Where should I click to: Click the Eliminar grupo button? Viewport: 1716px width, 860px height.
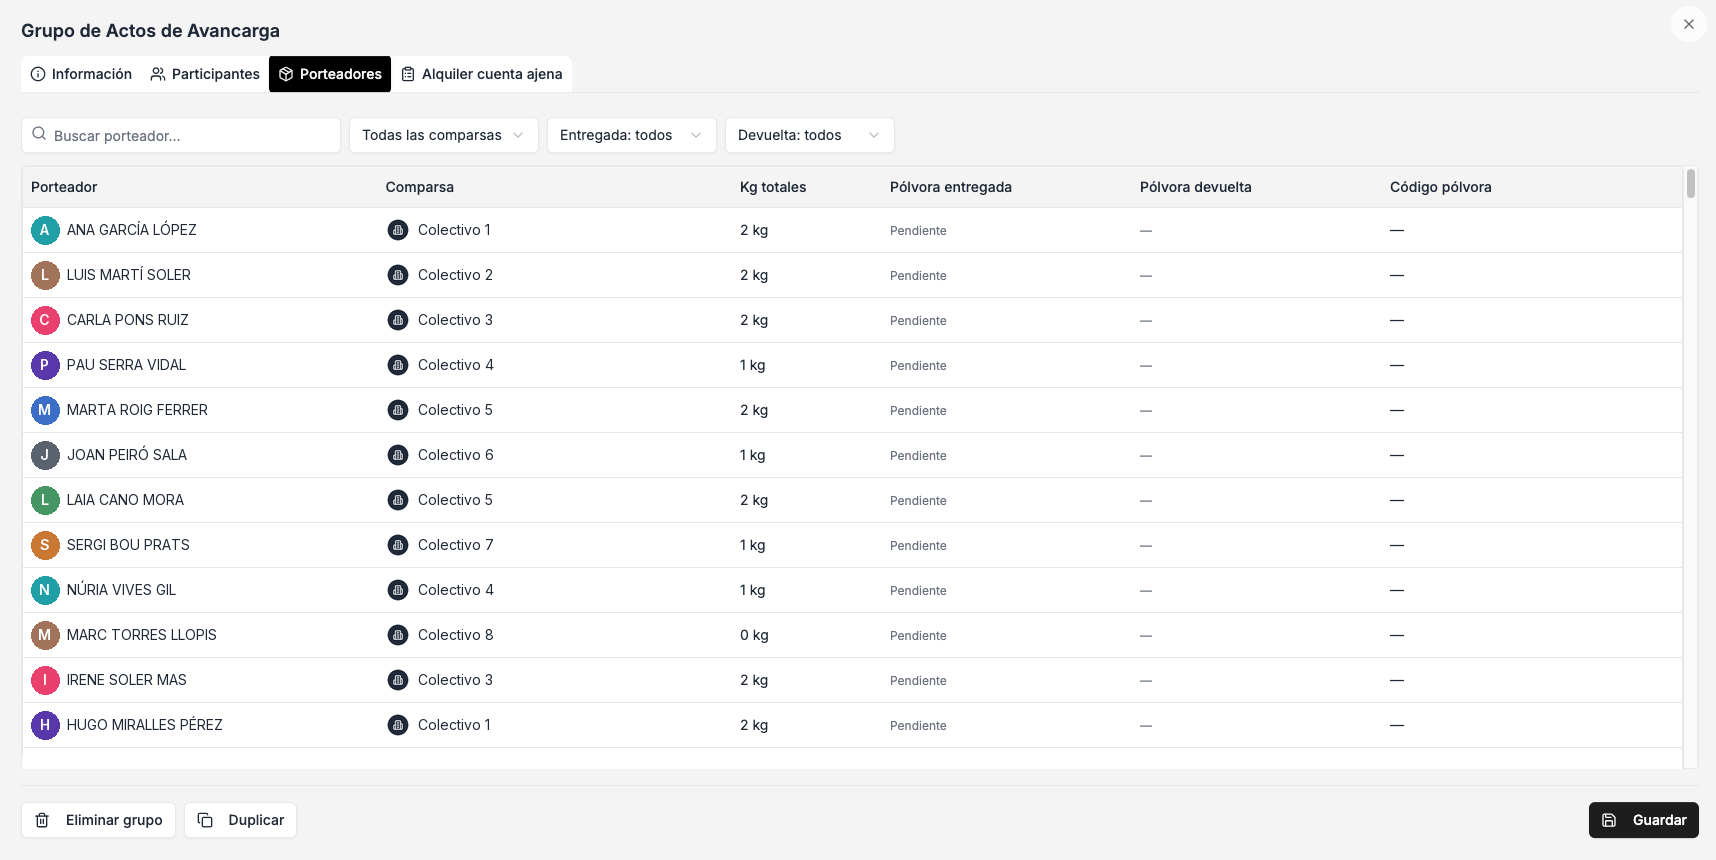pos(98,820)
